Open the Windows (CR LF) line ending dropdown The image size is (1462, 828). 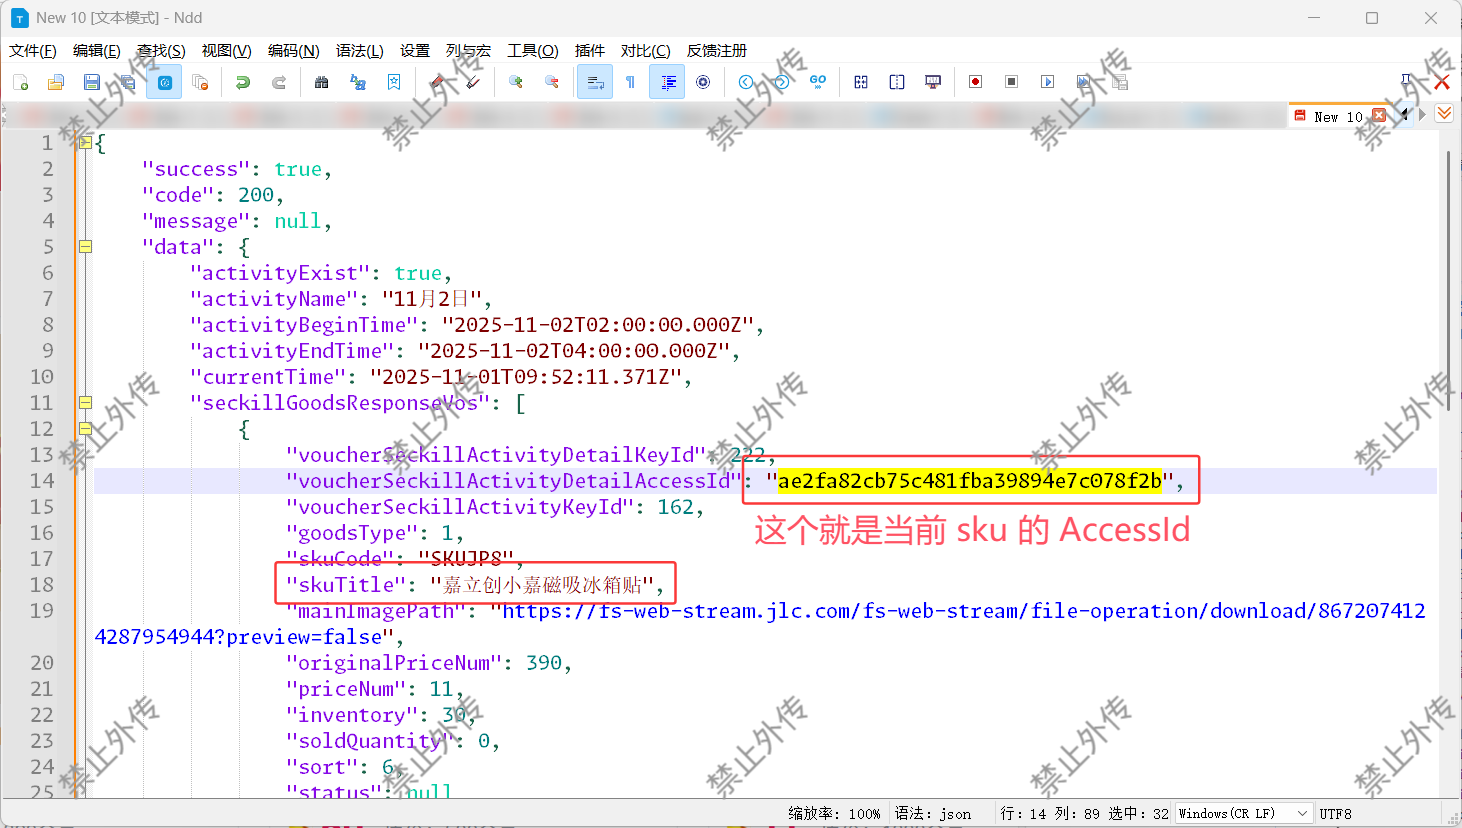(1244, 814)
